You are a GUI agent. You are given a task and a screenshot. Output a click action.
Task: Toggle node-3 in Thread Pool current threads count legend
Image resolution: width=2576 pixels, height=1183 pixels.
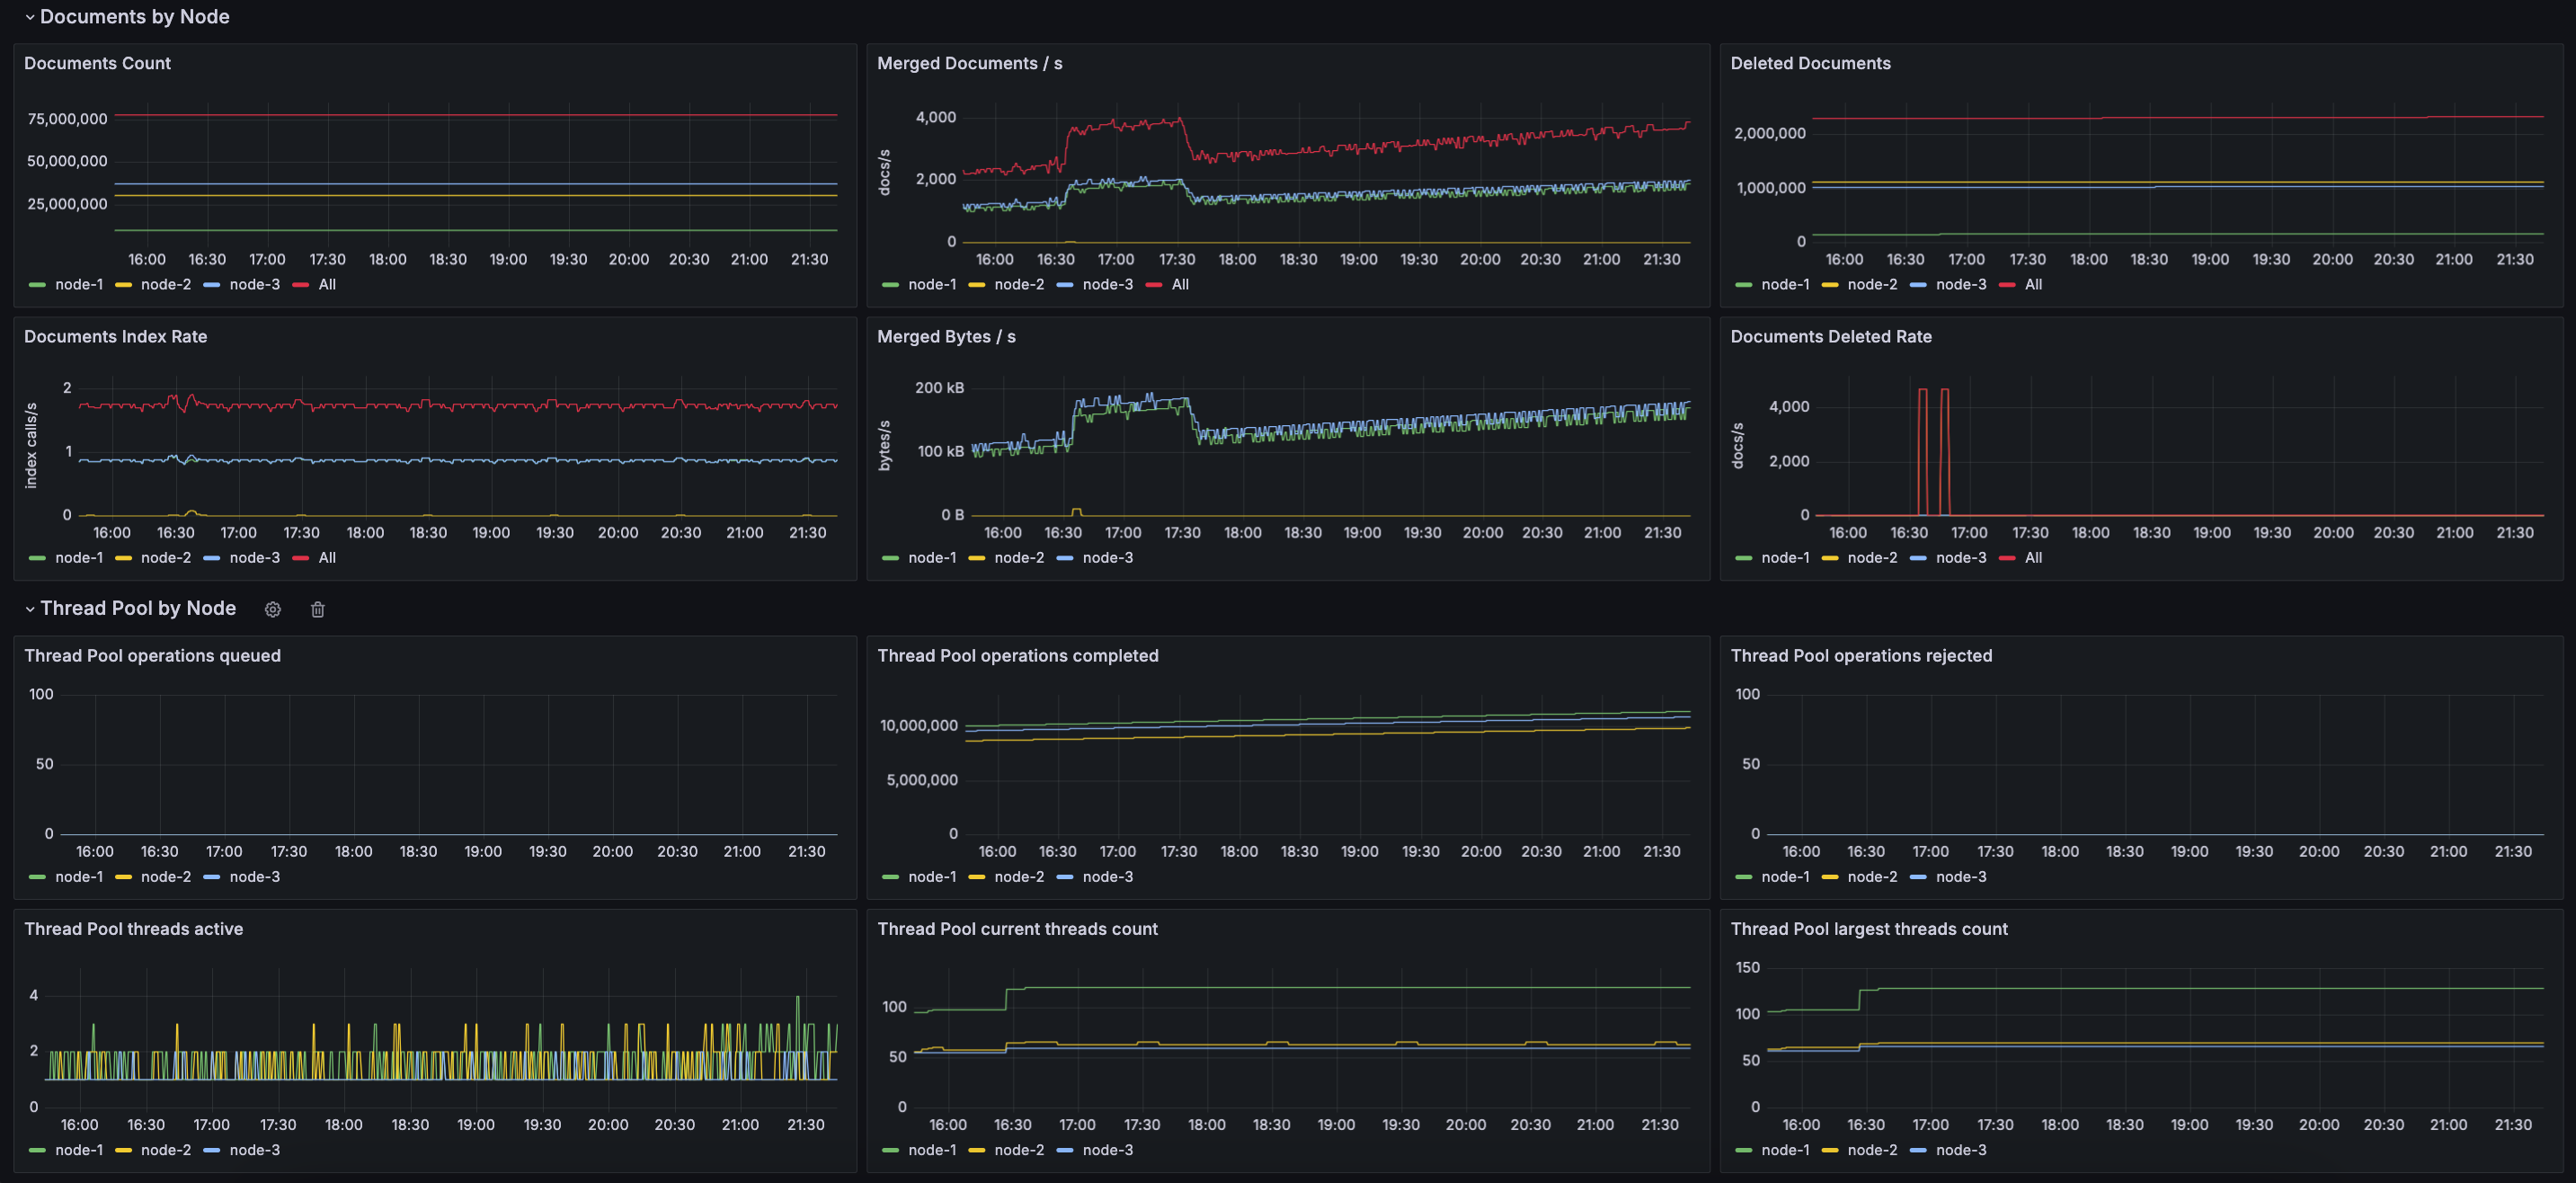(1108, 1150)
